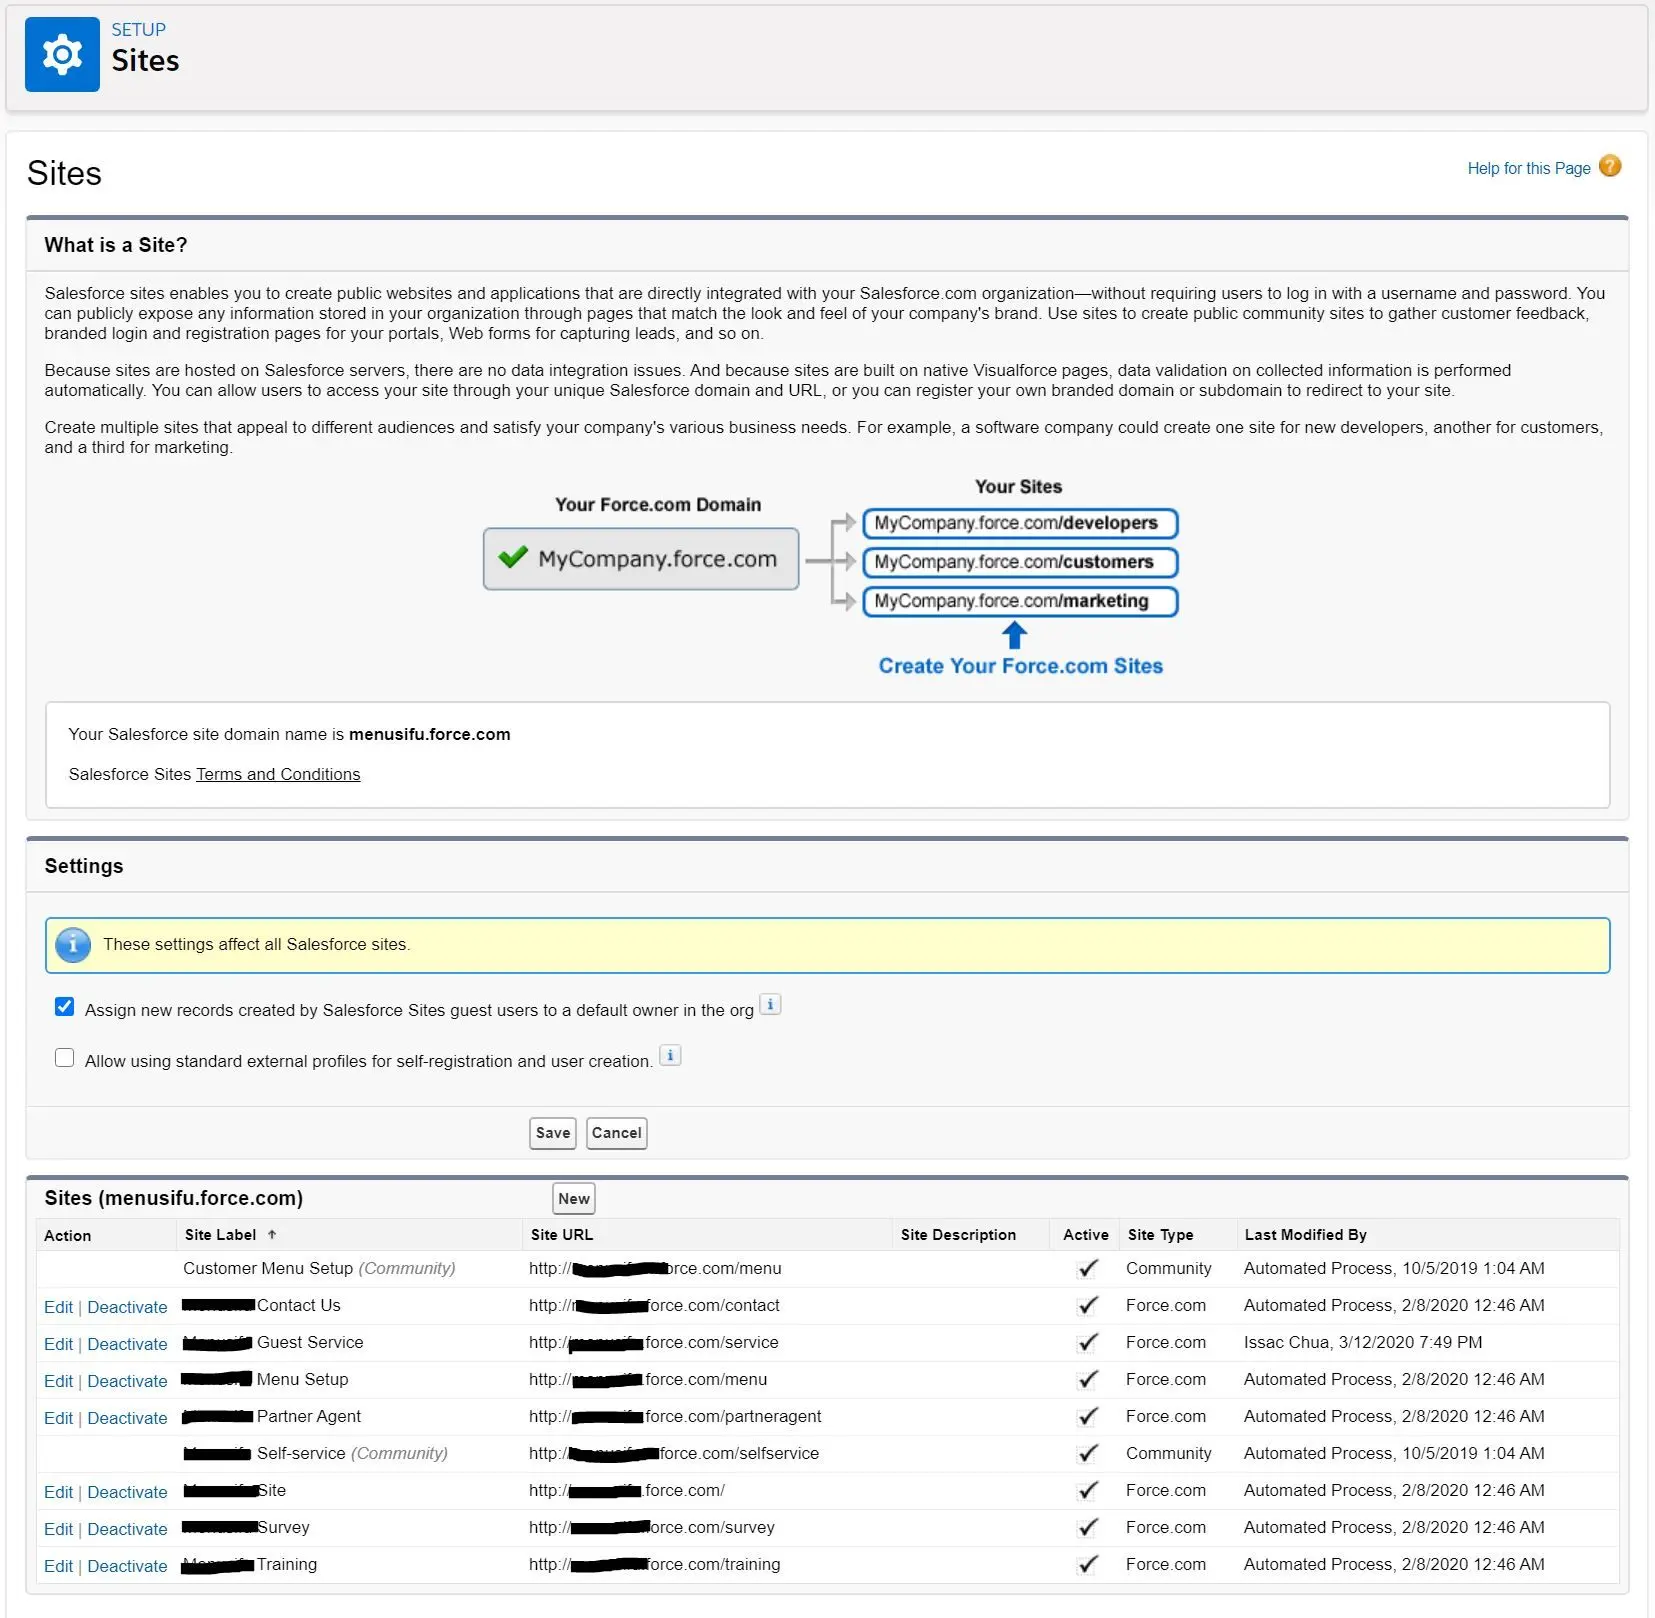Click active checkmark for Guest Service row
This screenshot has height=1618, width=1655.
point(1088,1342)
